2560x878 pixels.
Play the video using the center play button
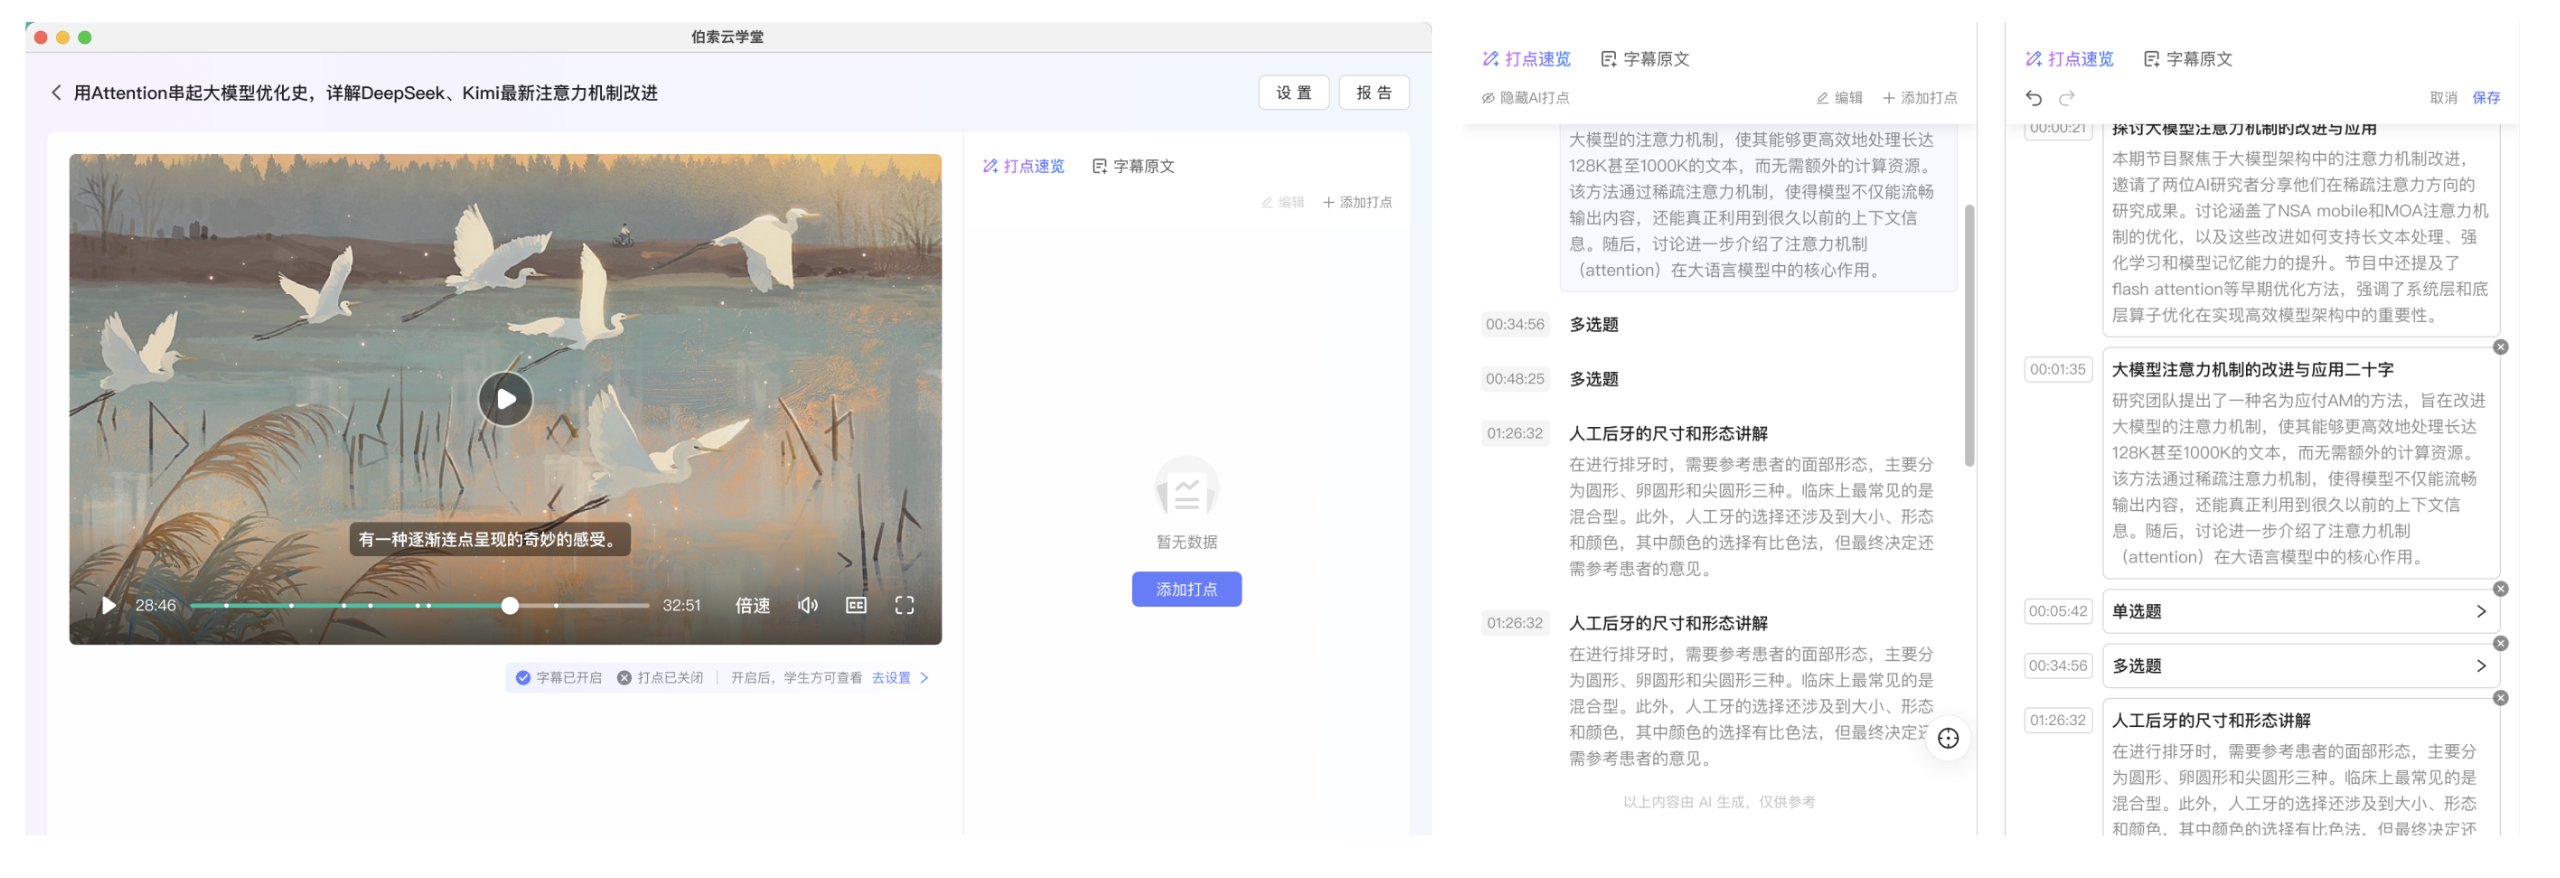pyautogui.click(x=505, y=399)
